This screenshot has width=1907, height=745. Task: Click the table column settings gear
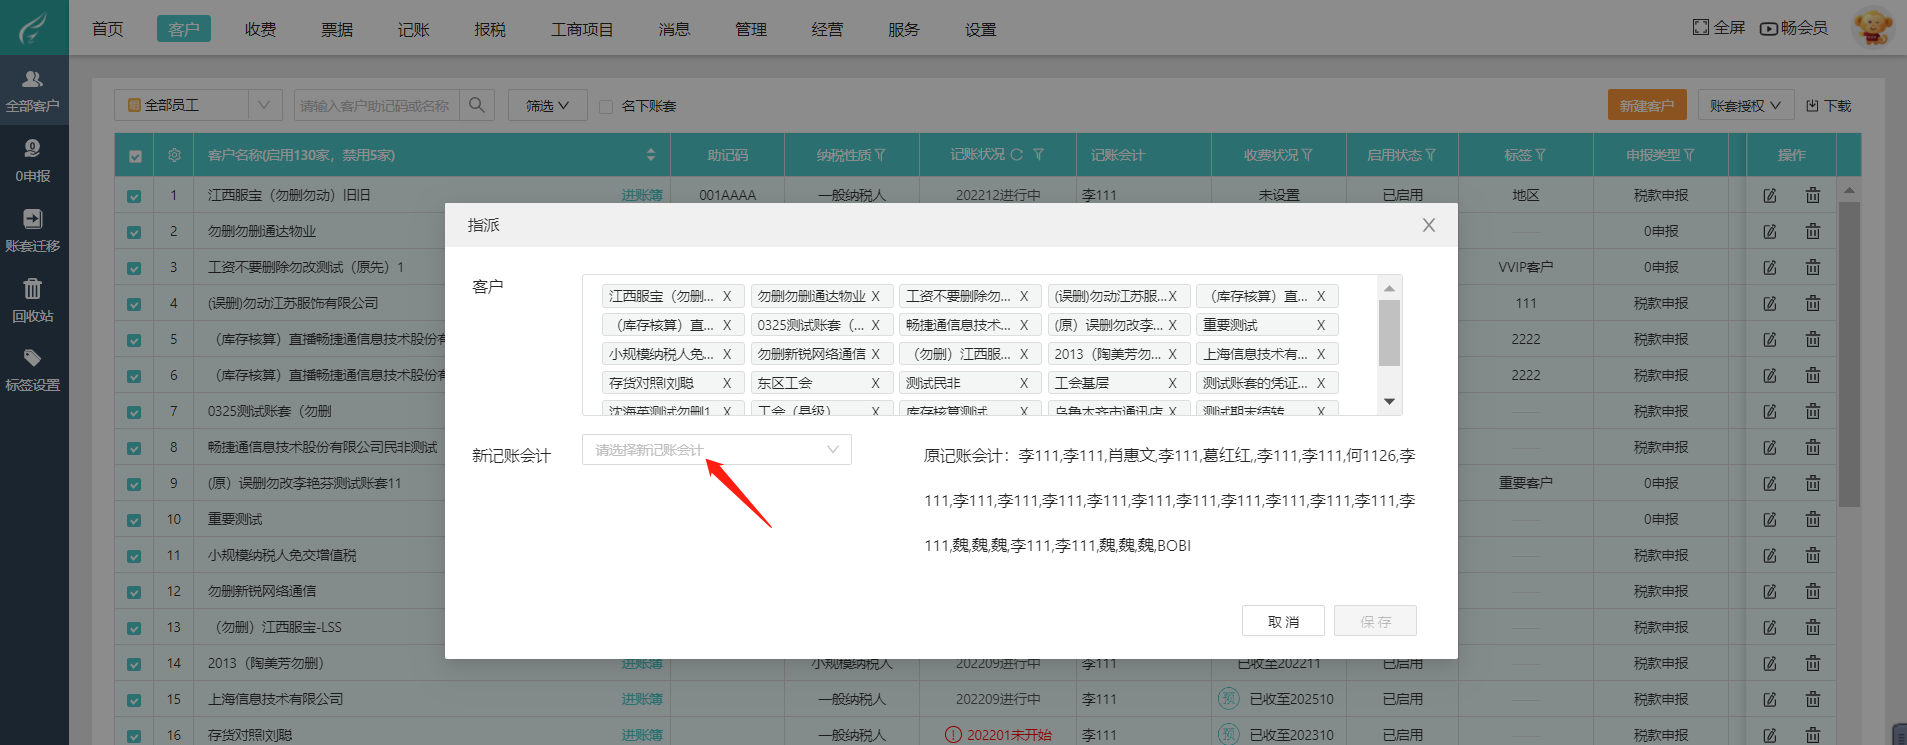(174, 155)
